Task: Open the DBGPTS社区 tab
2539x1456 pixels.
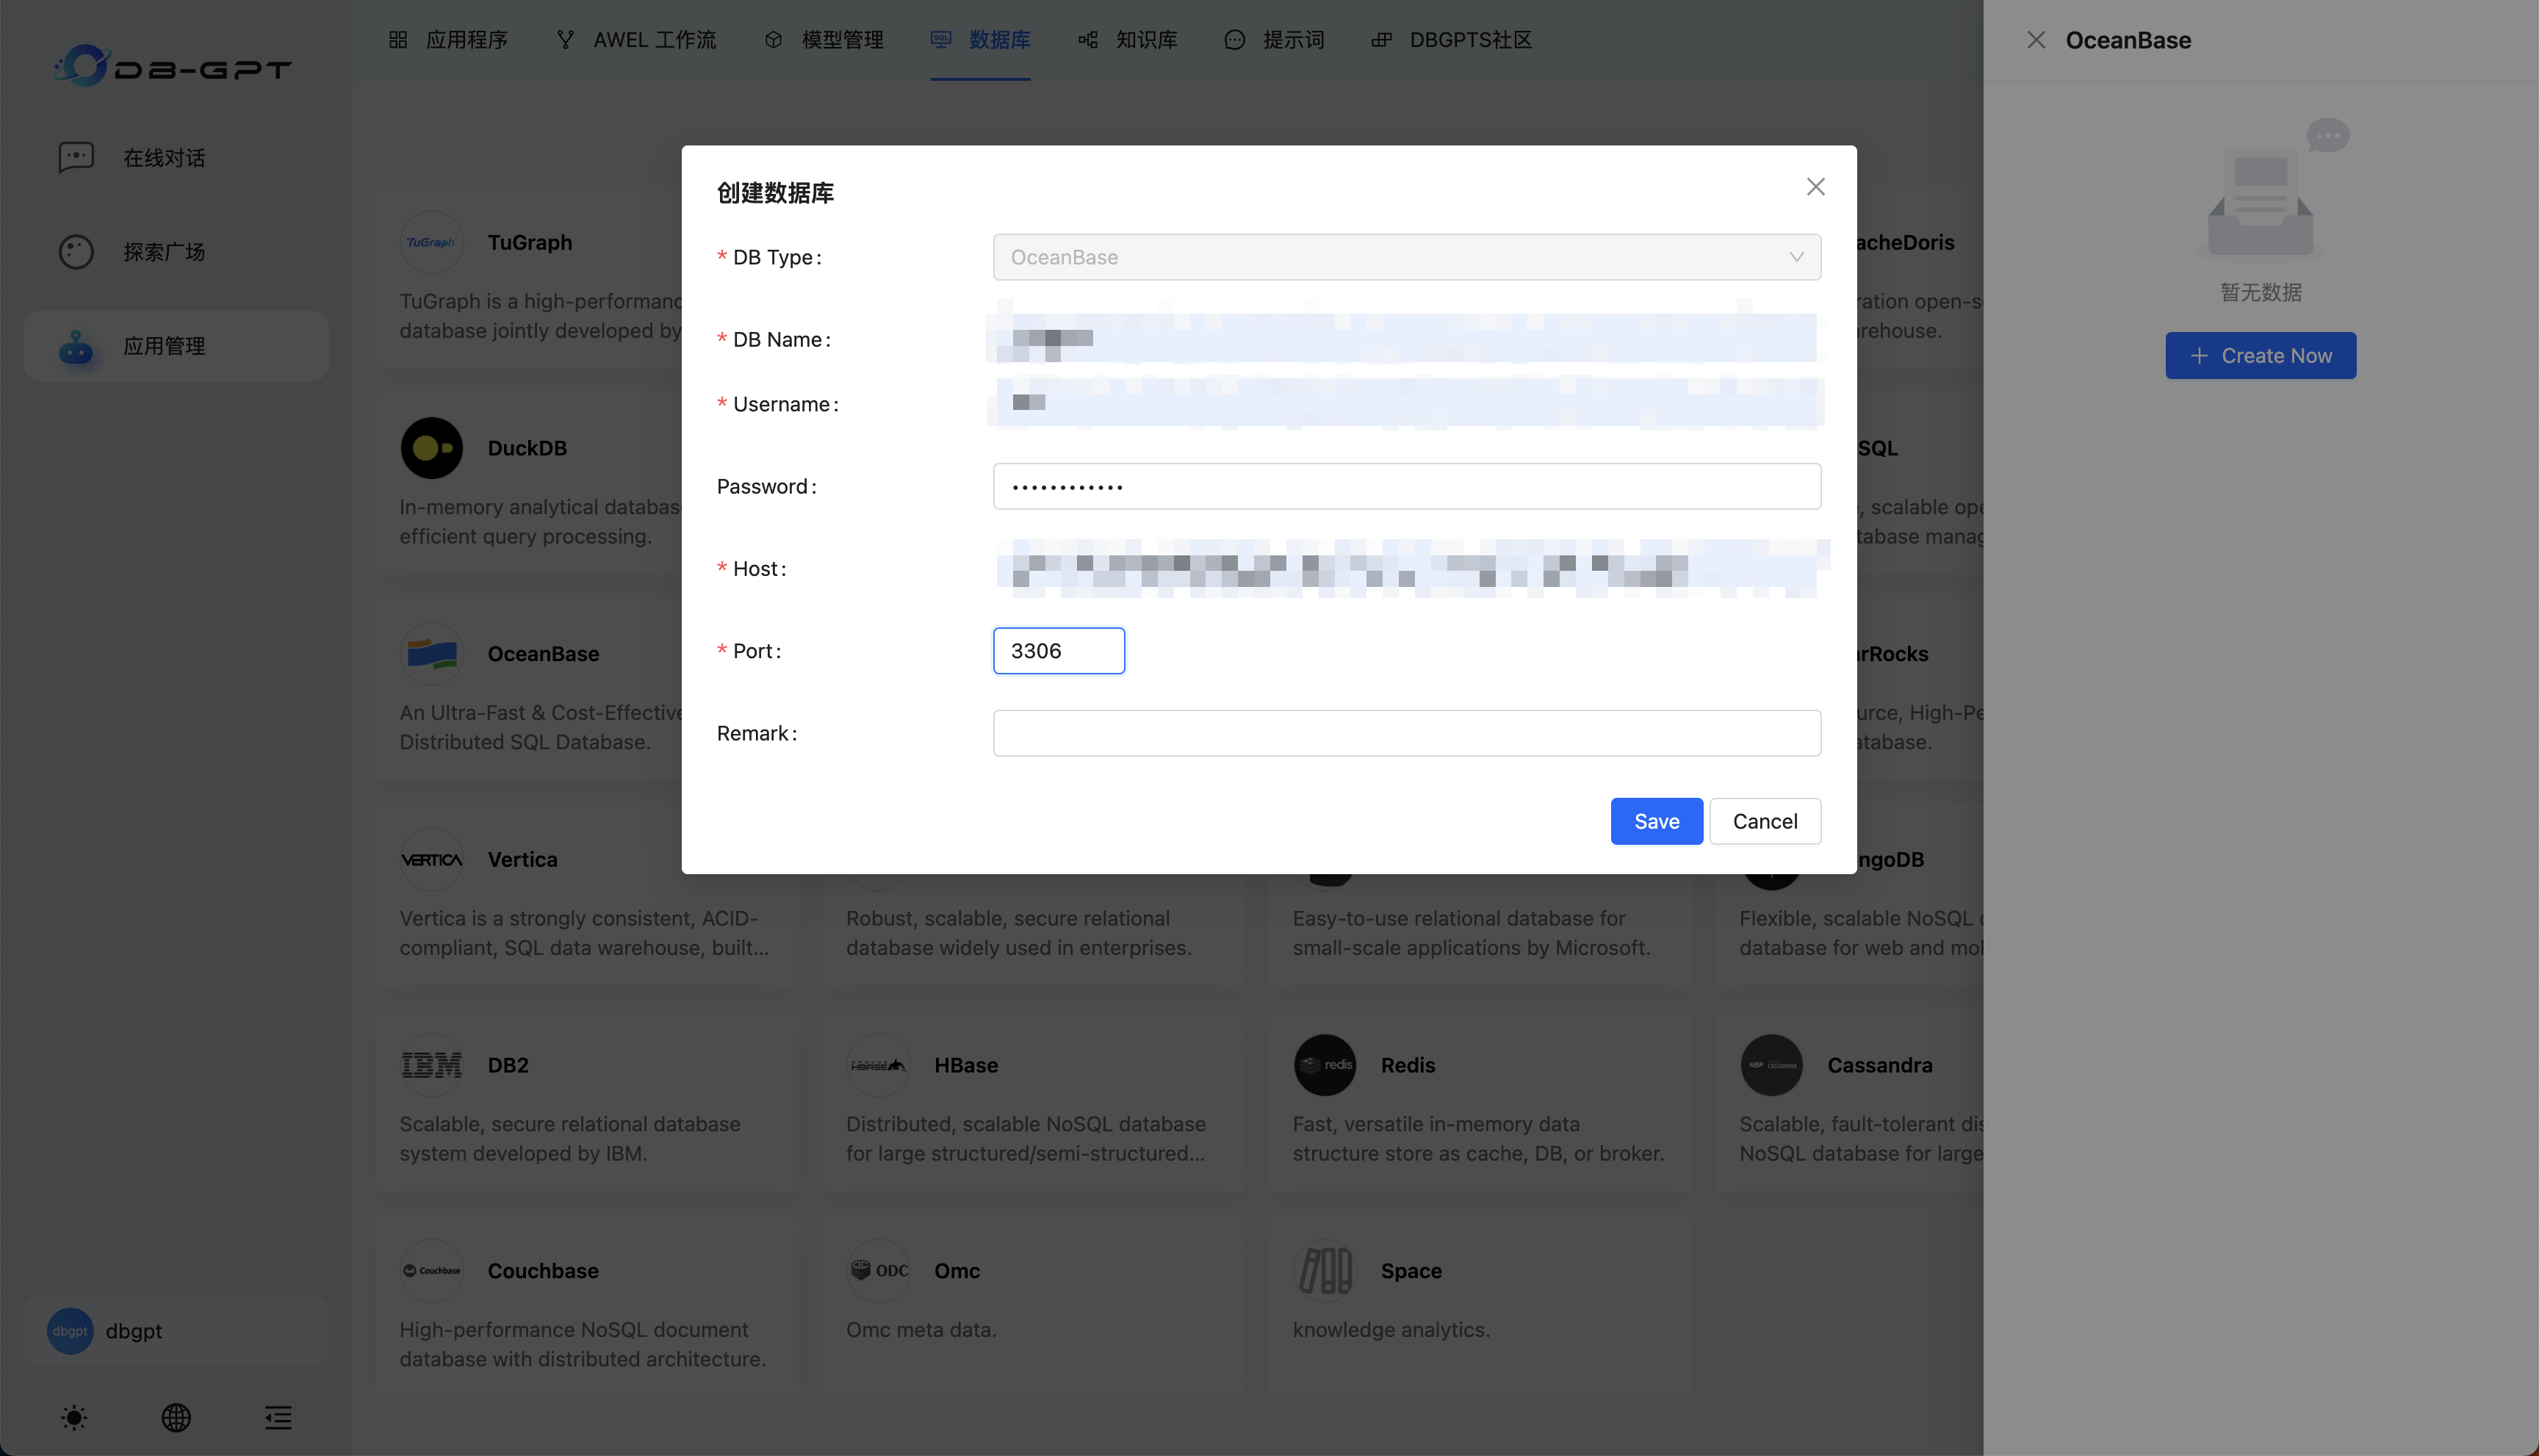Action: 1452,40
